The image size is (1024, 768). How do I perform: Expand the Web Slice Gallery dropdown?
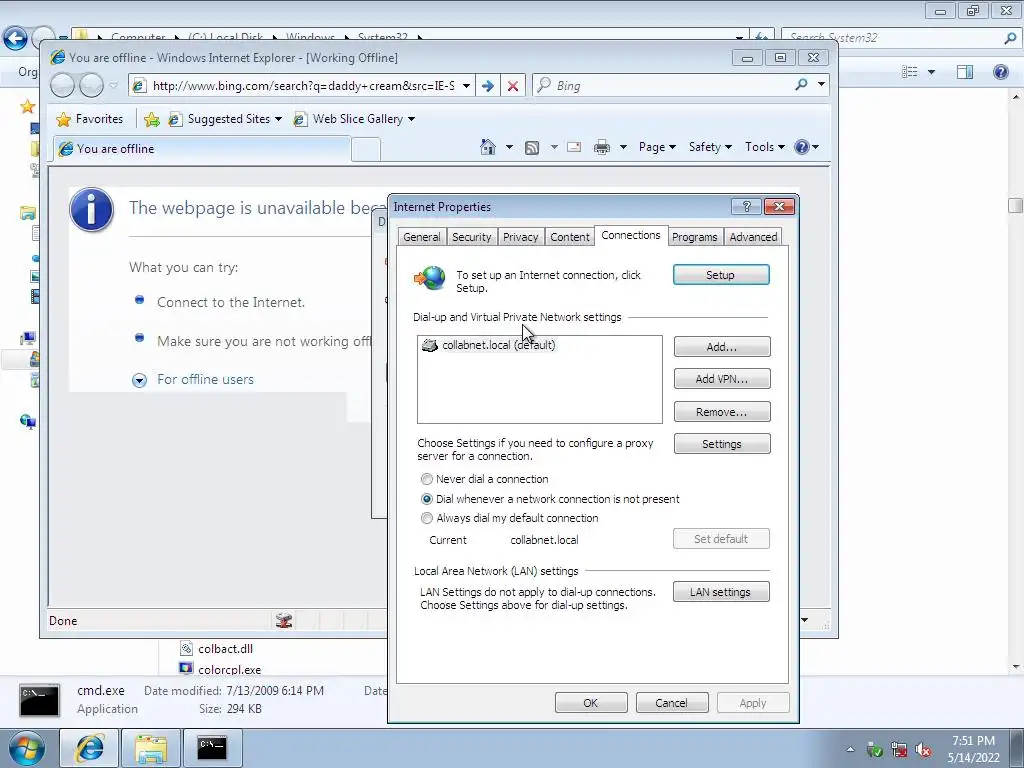pyautogui.click(x=411, y=119)
